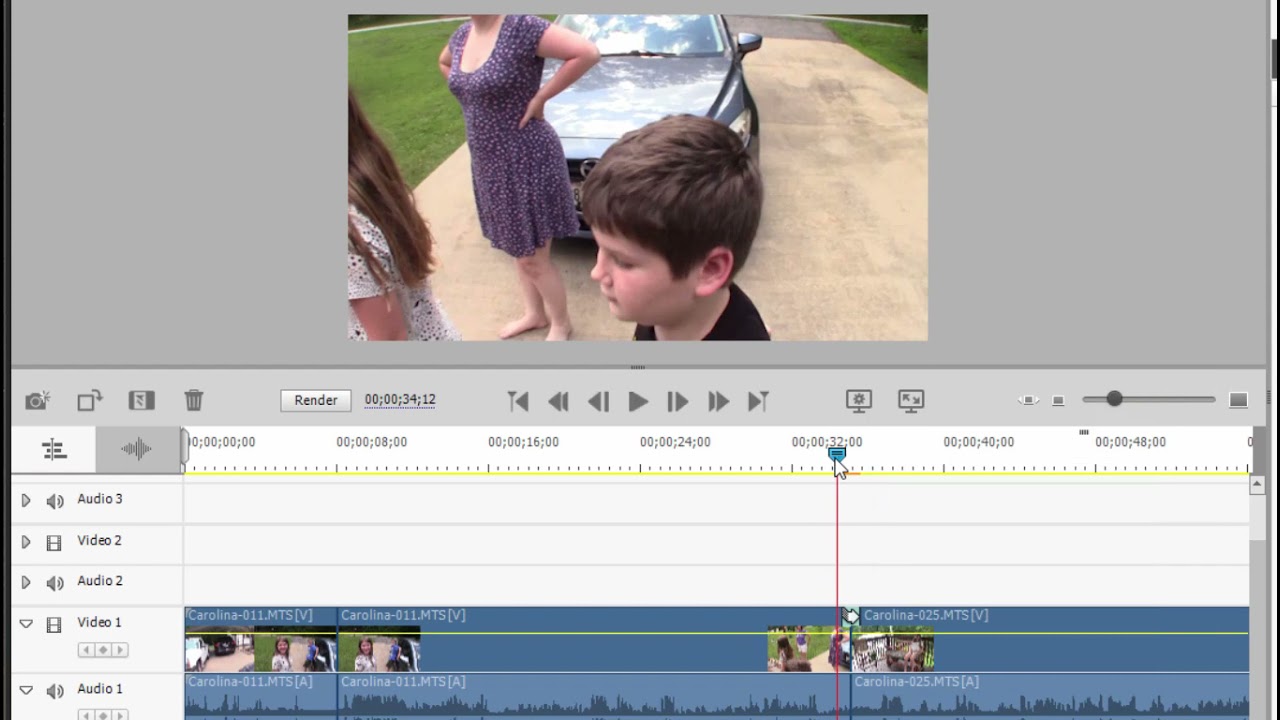Viewport: 1280px width, 720px height.
Task: Click the timeline scrollbar up arrow
Action: (1257, 485)
